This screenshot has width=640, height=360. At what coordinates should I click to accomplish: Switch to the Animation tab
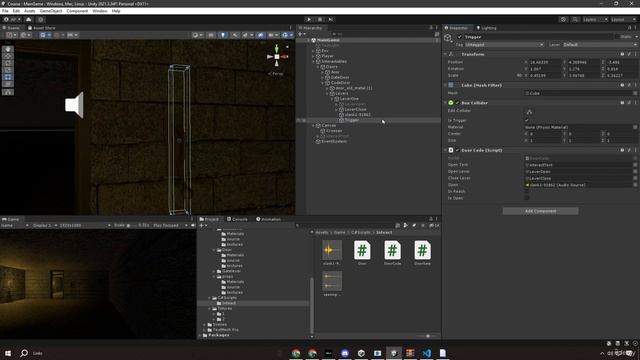click(269, 219)
